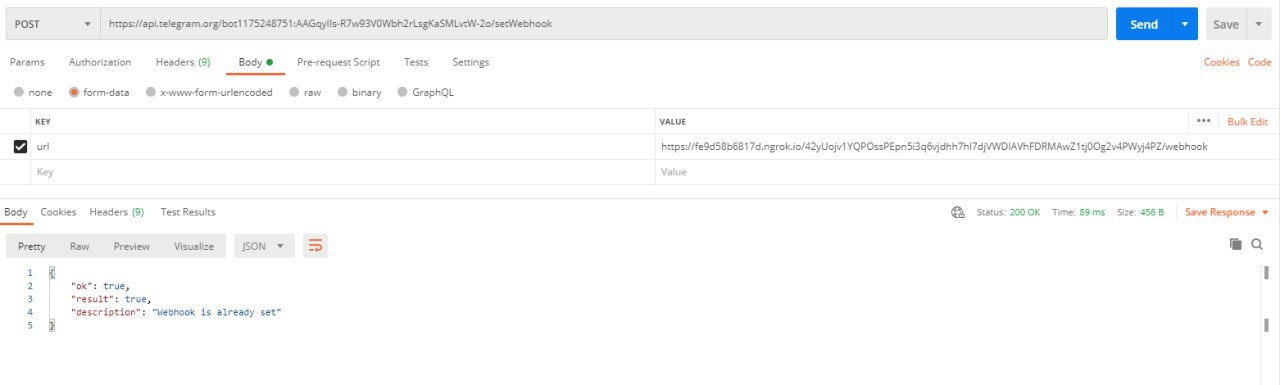Open the Settings request tab

471,62
